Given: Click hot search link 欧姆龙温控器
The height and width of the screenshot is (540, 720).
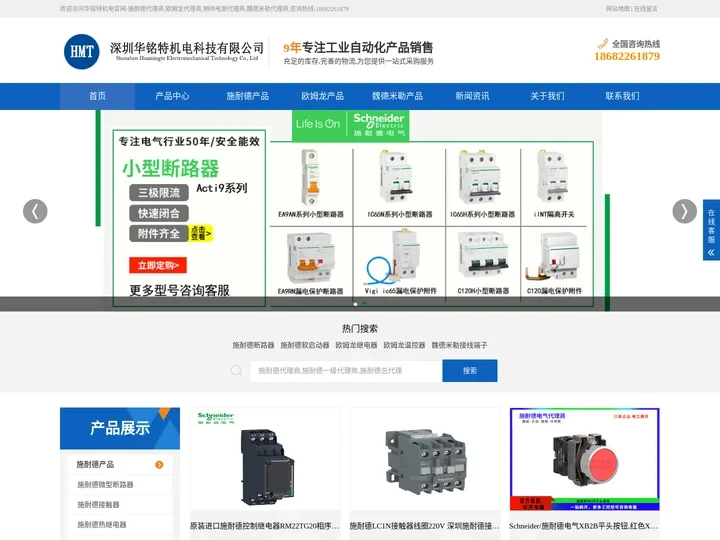Looking at the screenshot, I should [x=404, y=345].
